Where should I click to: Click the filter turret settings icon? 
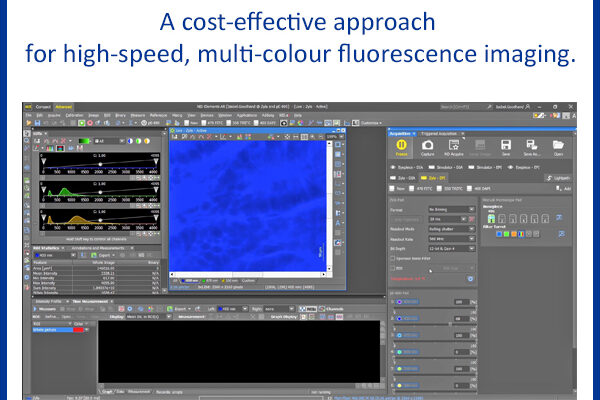click(x=561, y=233)
